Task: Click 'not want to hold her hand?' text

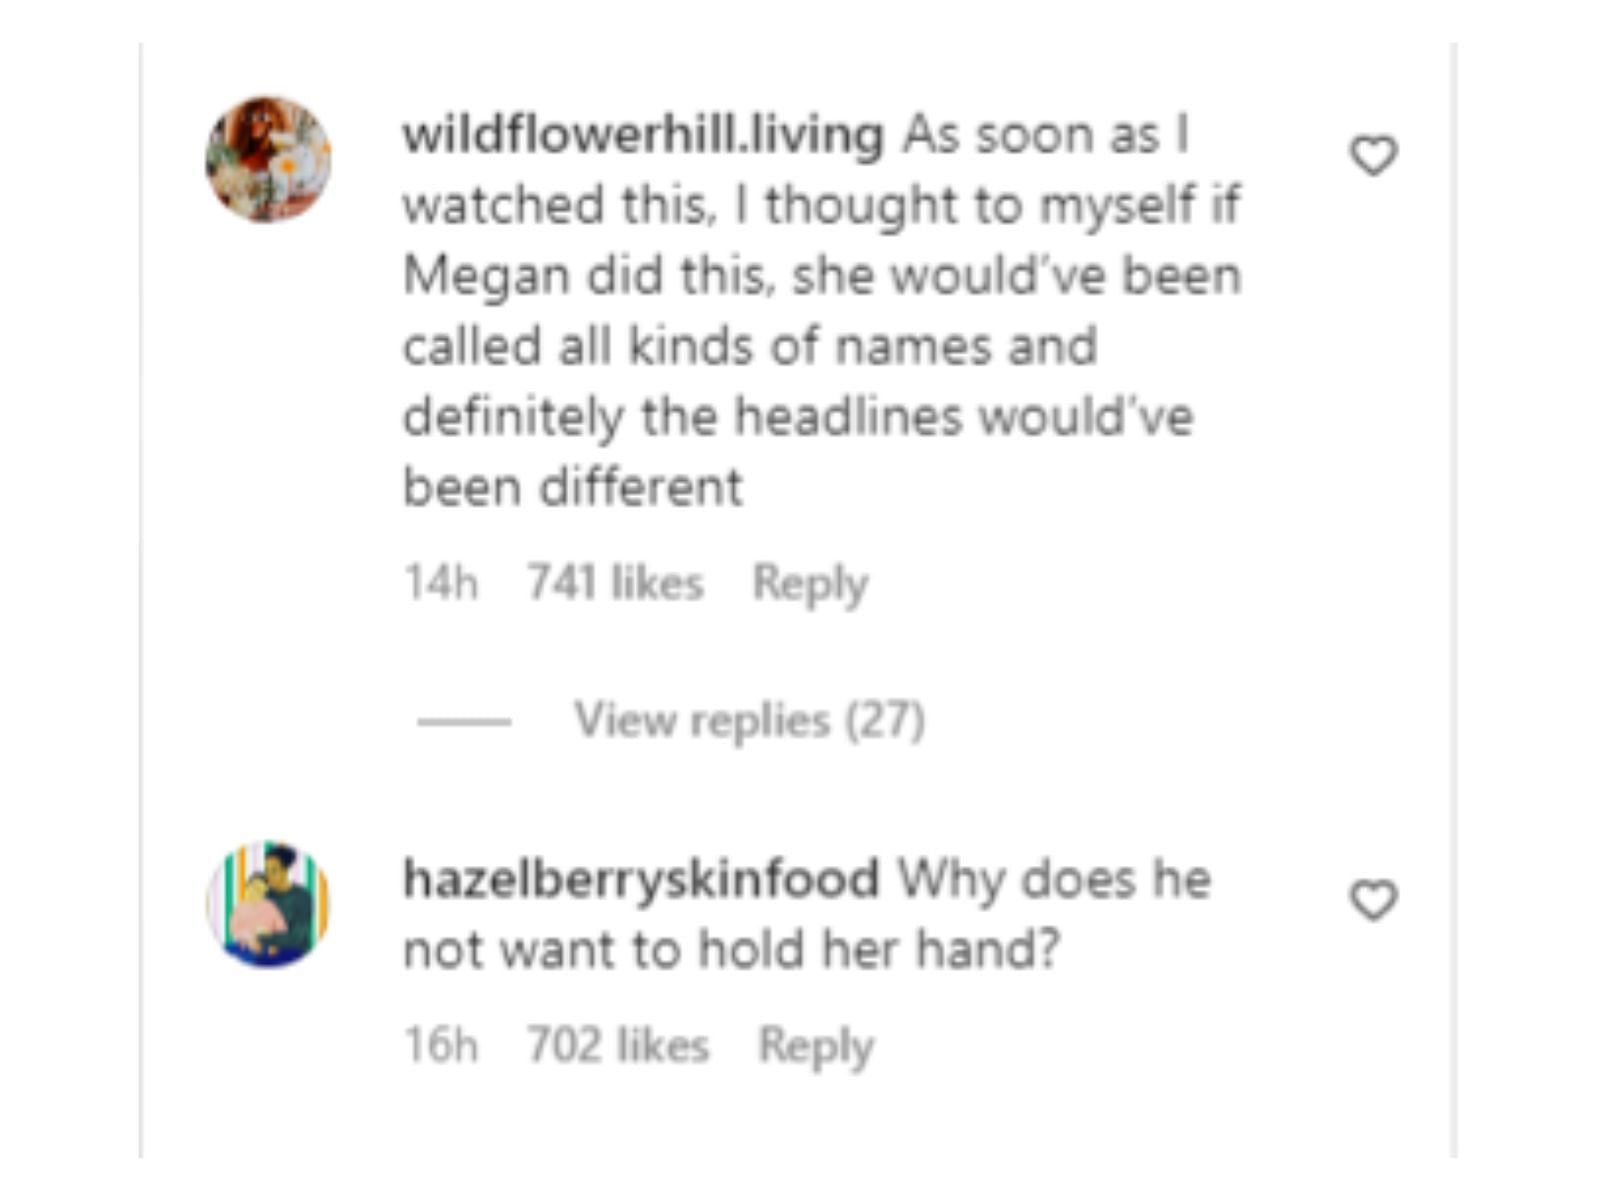Action: 731,949
